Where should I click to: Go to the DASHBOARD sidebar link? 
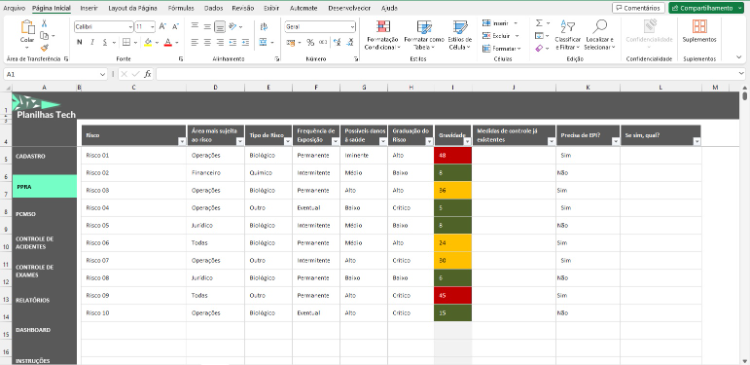click(33, 330)
